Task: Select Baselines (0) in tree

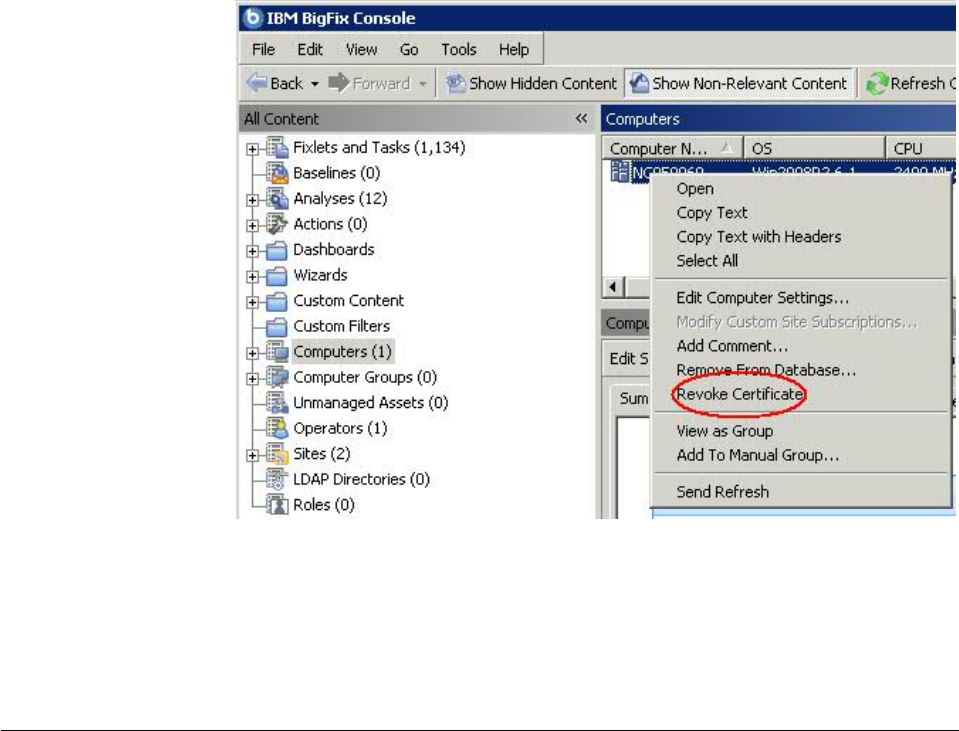Action: tap(336, 173)
